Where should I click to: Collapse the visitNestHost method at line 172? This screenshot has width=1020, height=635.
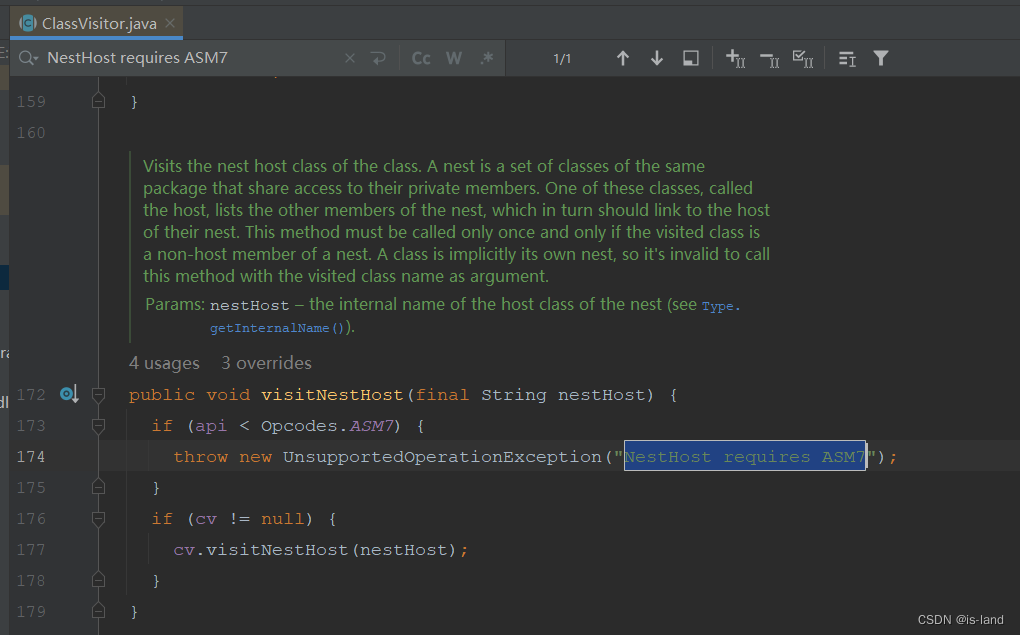(x=98, y=394)
